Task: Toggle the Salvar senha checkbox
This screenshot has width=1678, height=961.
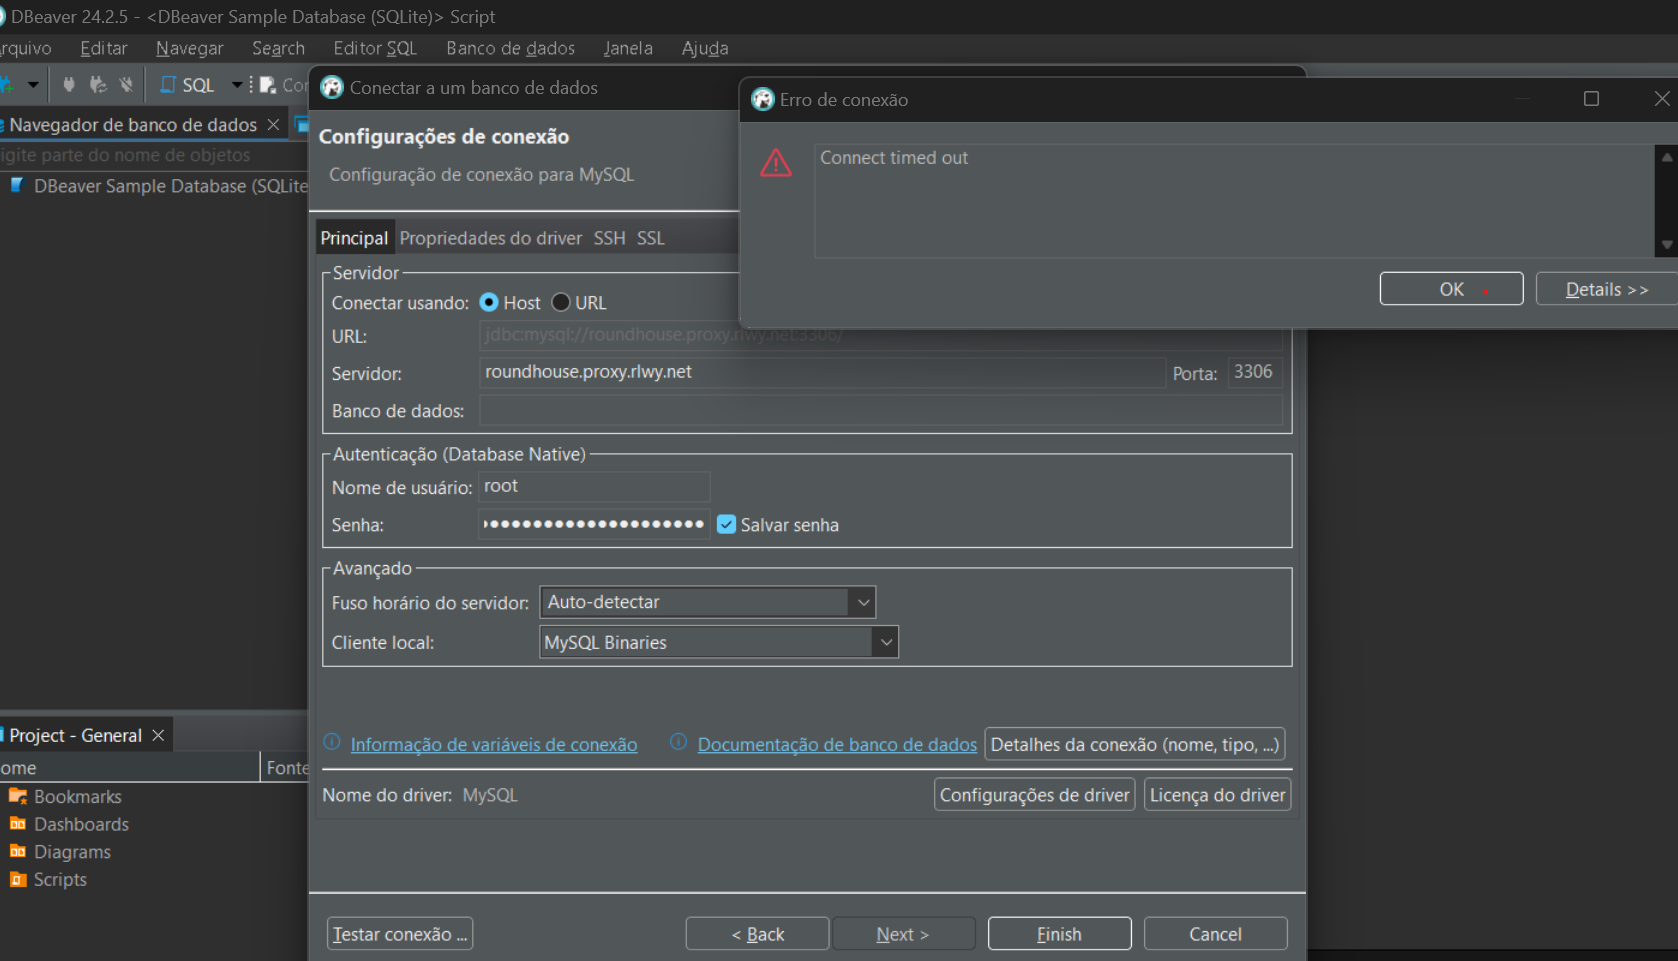Action: (727, 524)
